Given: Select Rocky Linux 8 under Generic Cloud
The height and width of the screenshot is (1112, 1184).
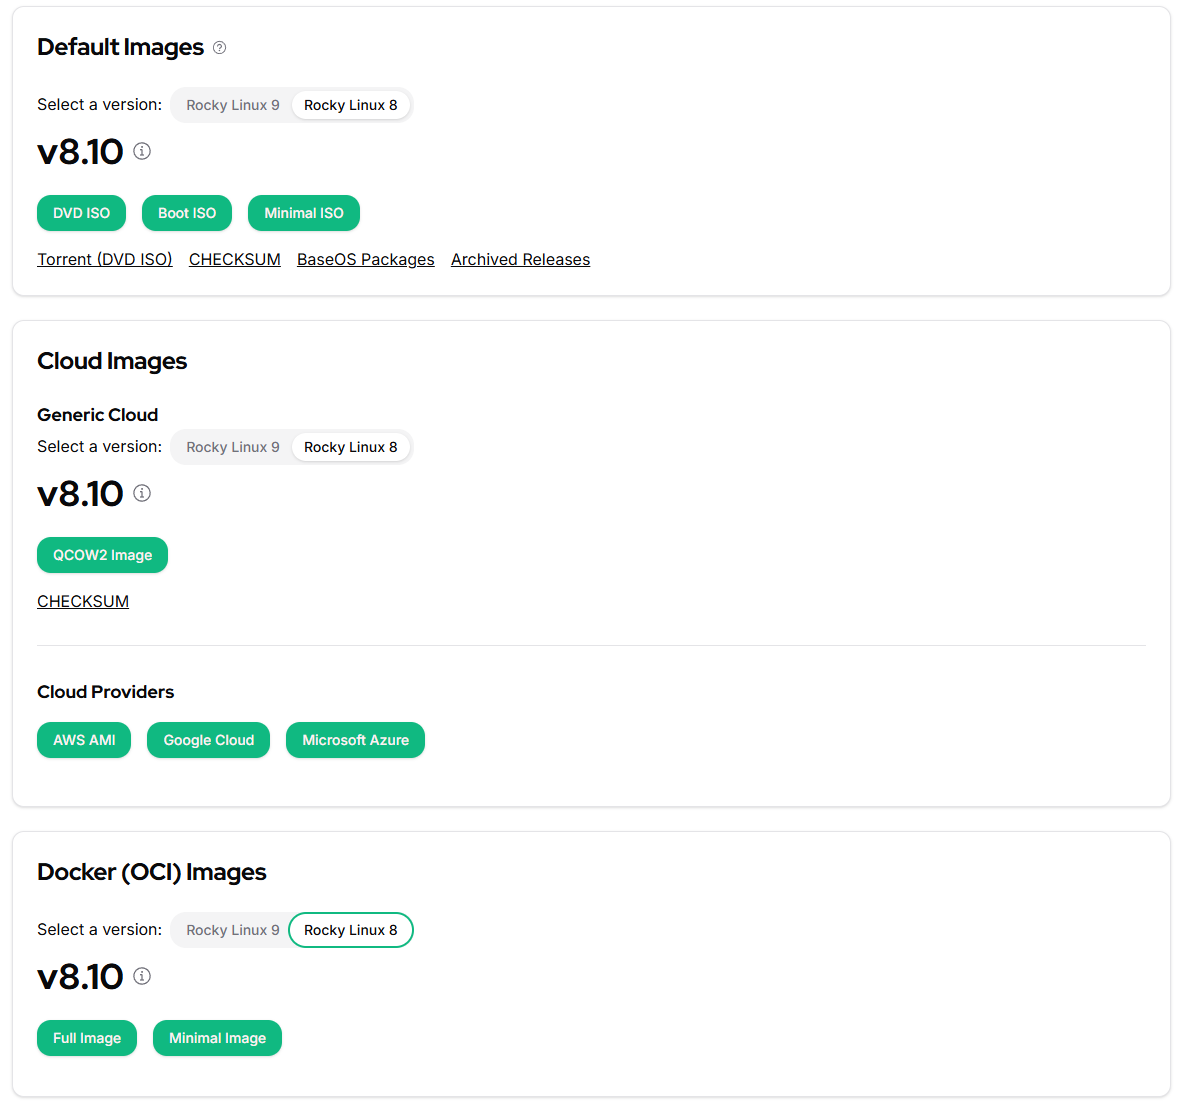Looking at the screenshot, I should point(350,447).
